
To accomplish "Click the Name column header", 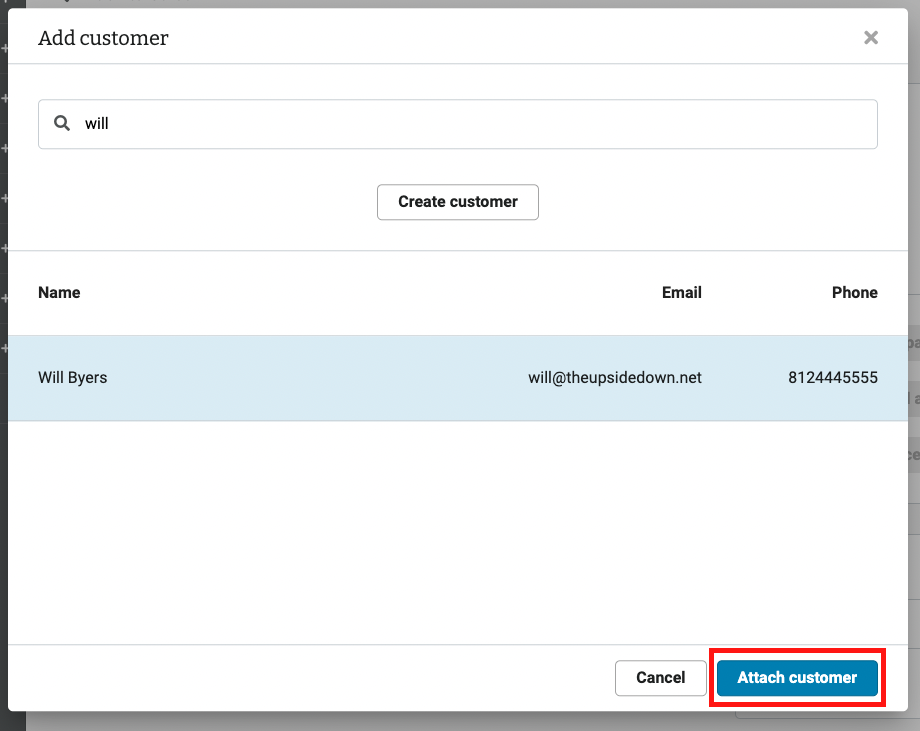I will tap(59, 293).
